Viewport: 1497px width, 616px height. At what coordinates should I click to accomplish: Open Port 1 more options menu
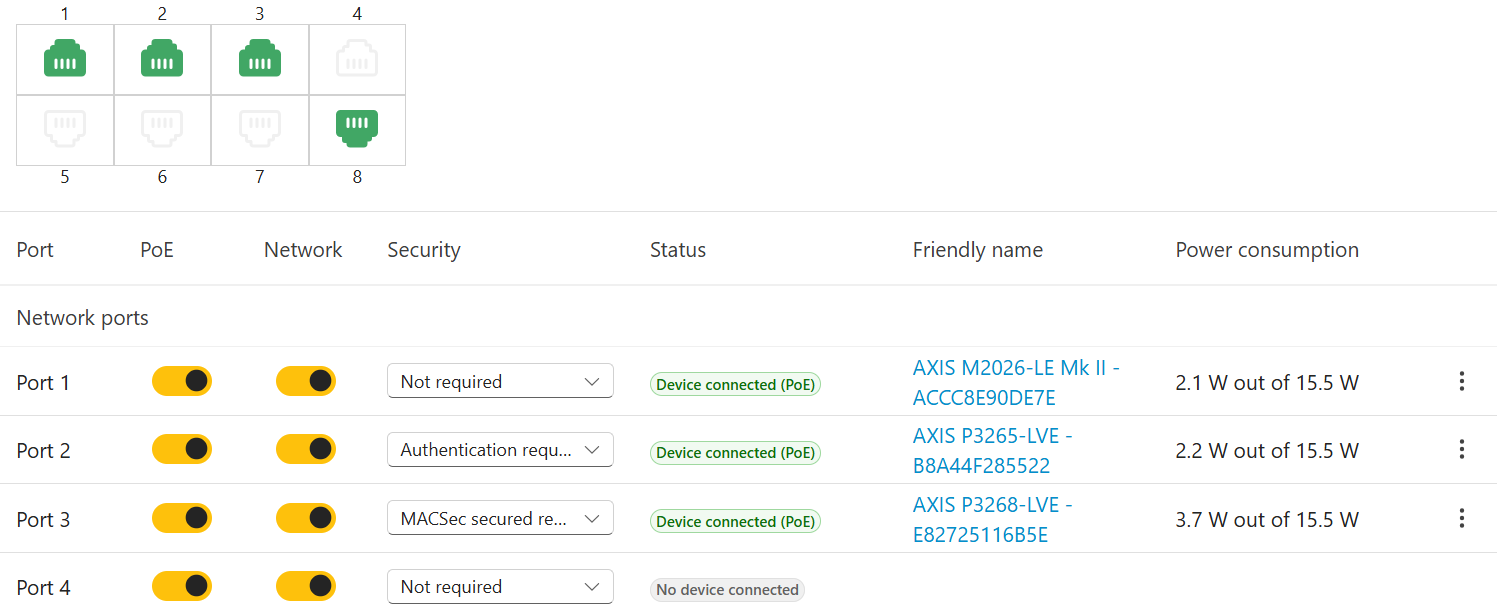click(x=1462, y=381)
